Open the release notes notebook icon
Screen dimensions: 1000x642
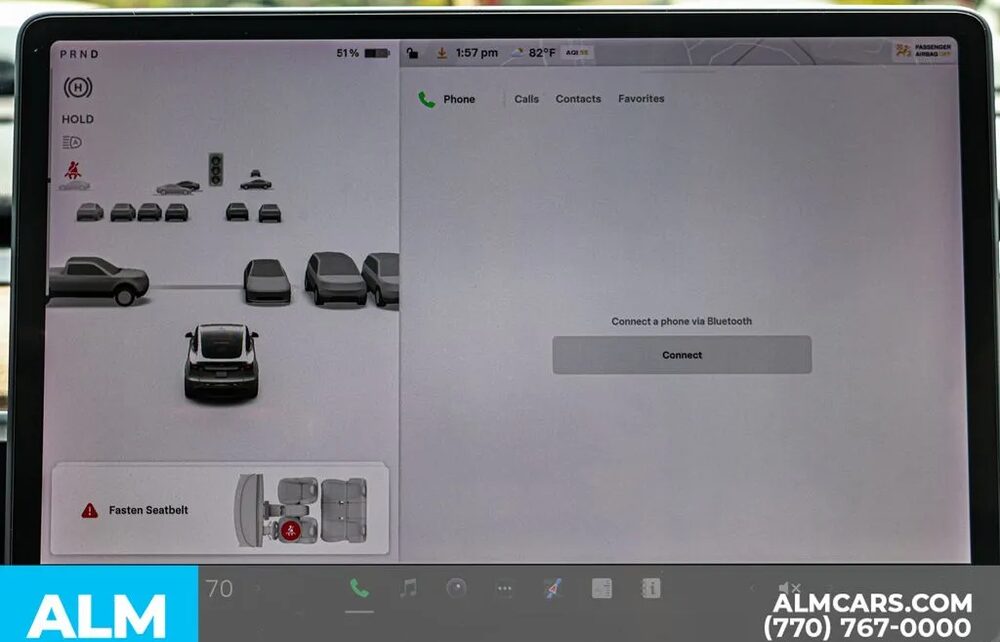point(602,589)
